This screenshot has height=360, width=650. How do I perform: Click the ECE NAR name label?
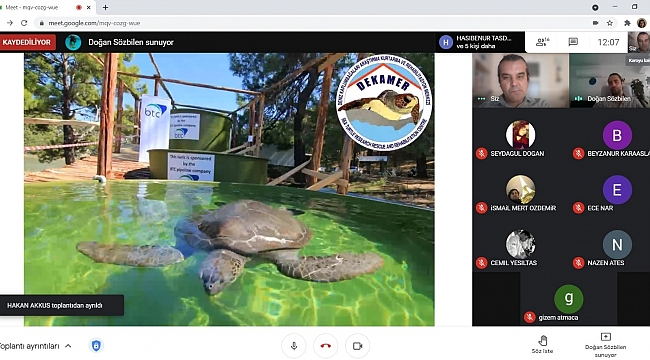coord(600,208)
